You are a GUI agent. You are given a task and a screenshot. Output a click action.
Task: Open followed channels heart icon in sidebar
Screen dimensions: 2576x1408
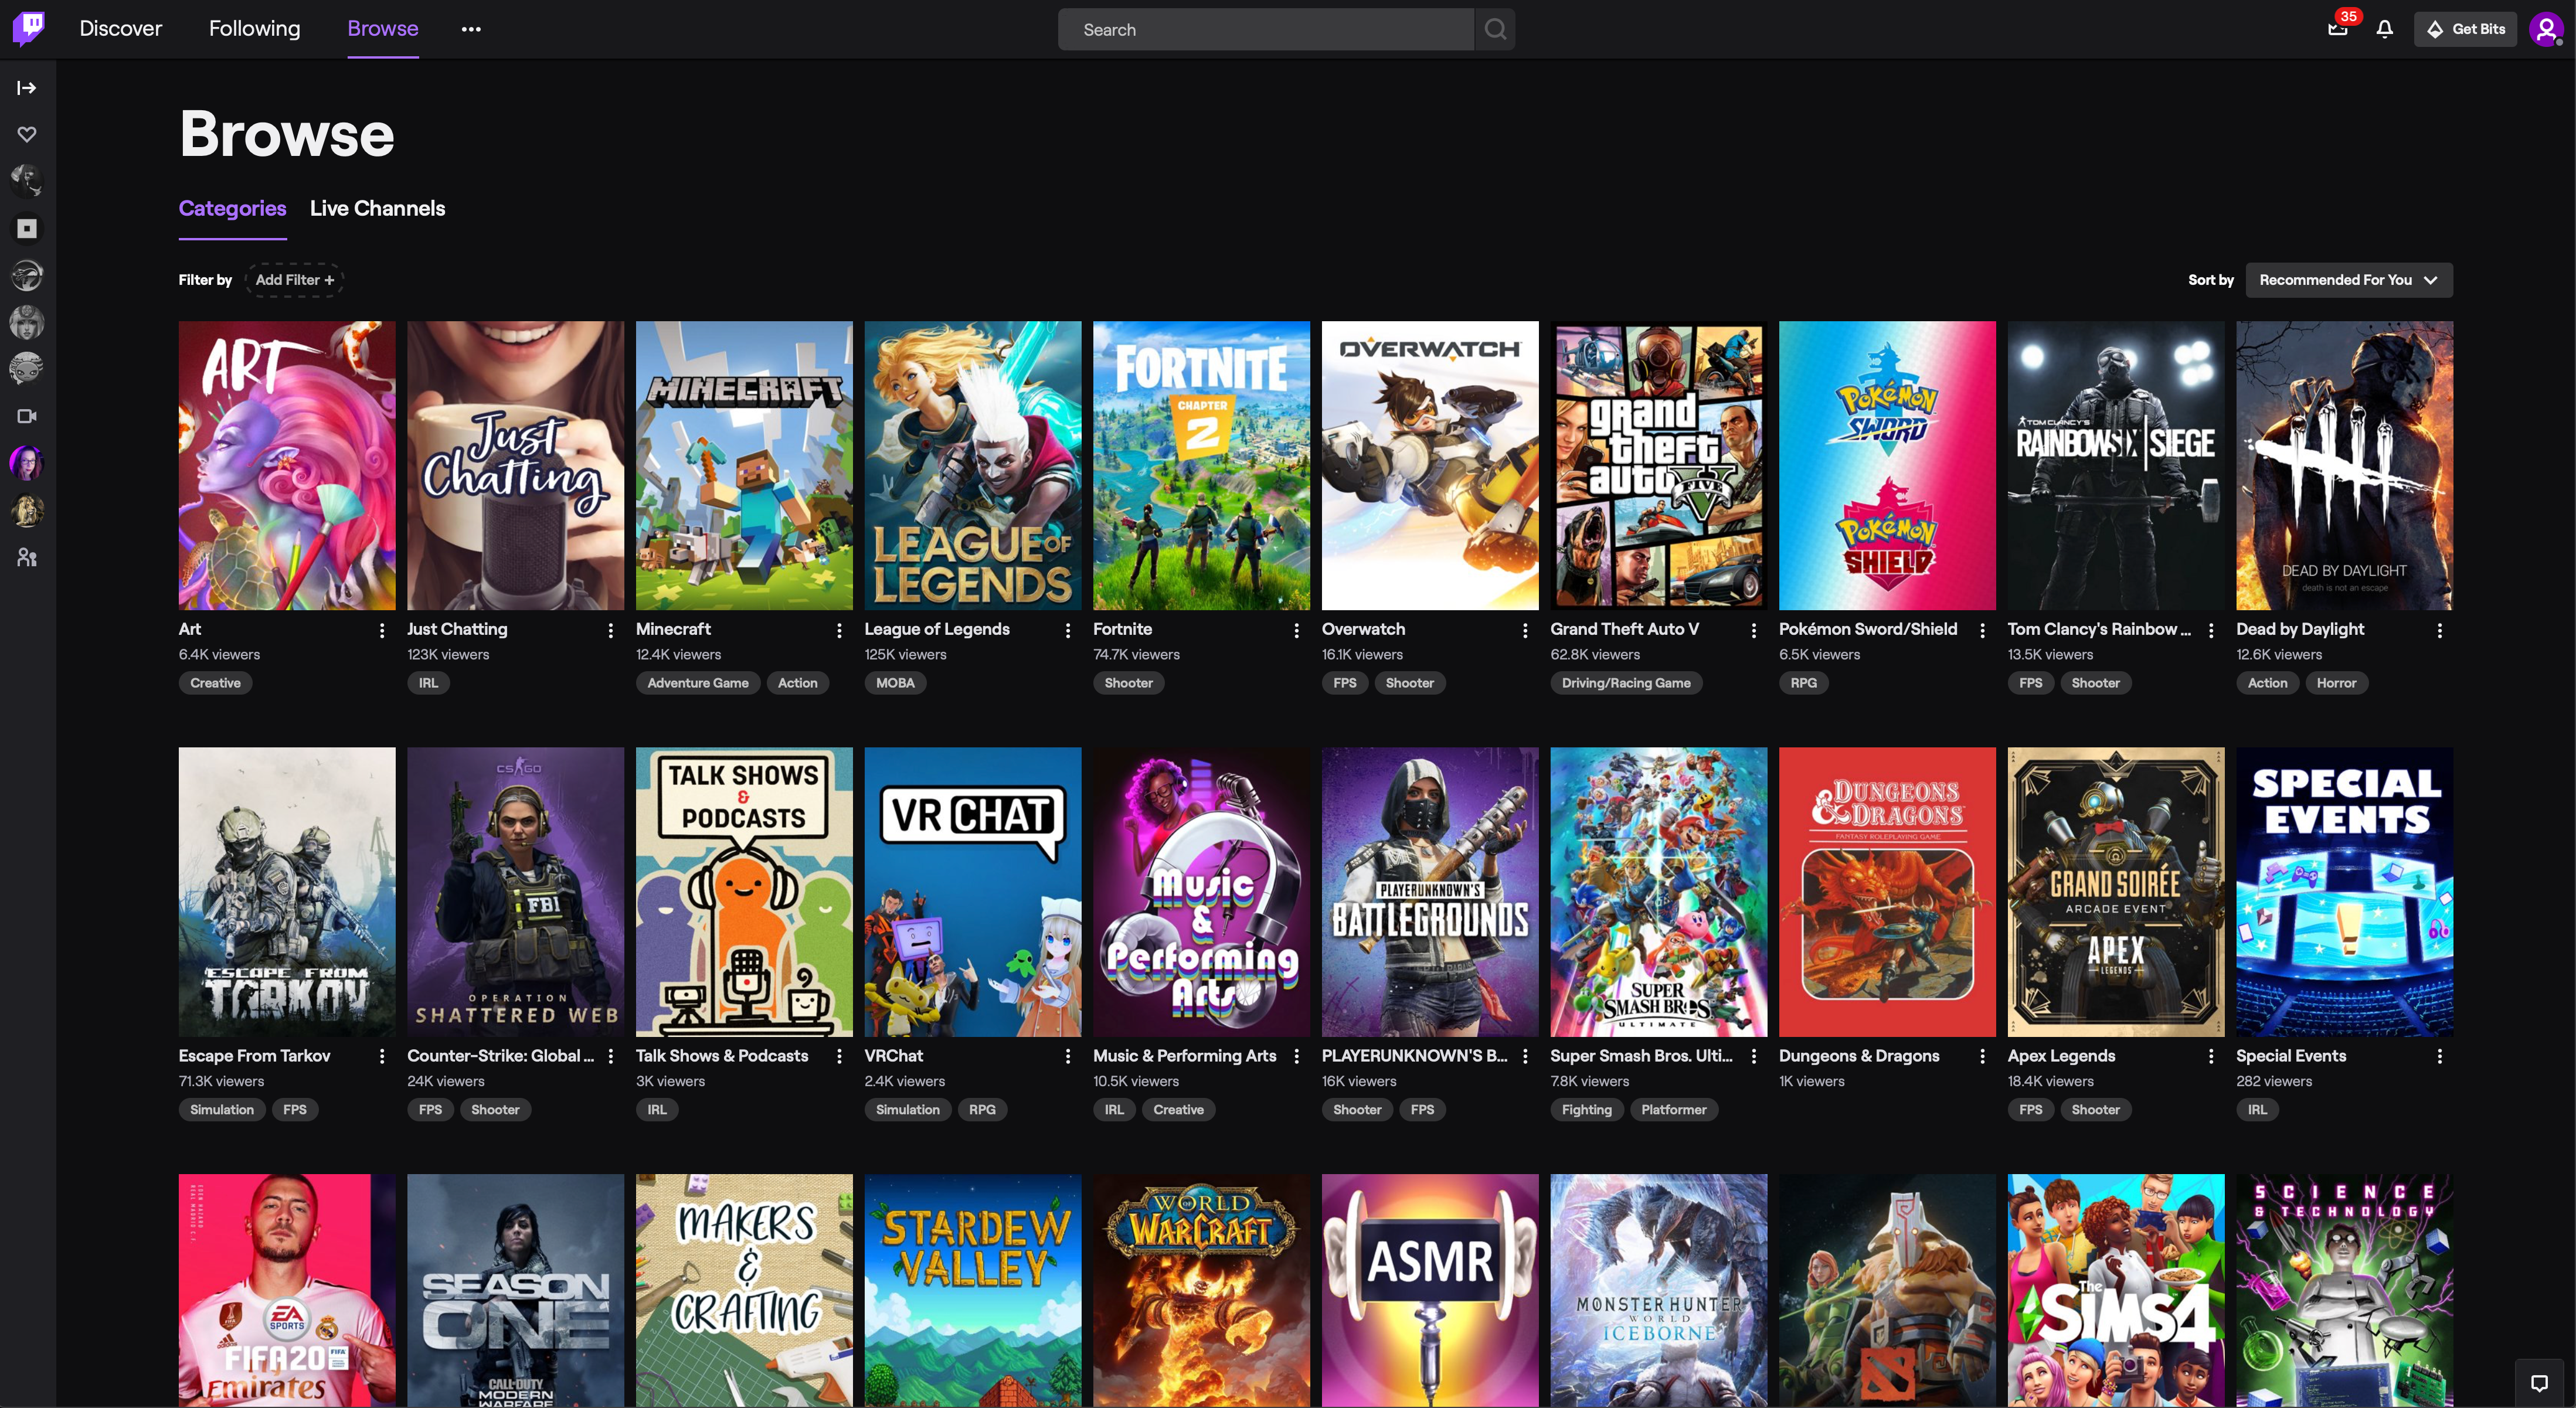tap(27, 134)
